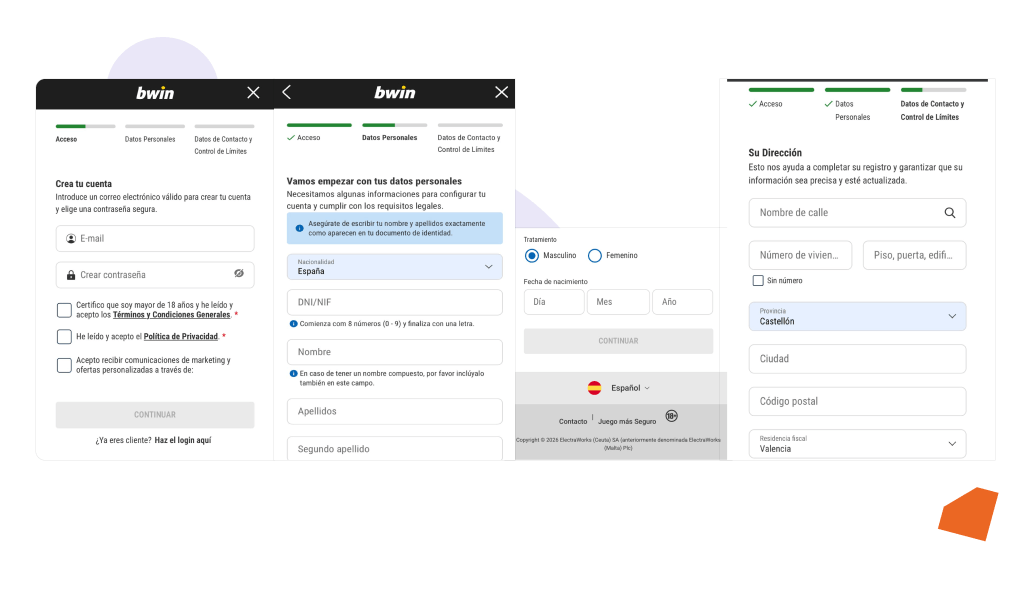
Task: Focus the Nombre input field
Action: click(x=394, y=352)
